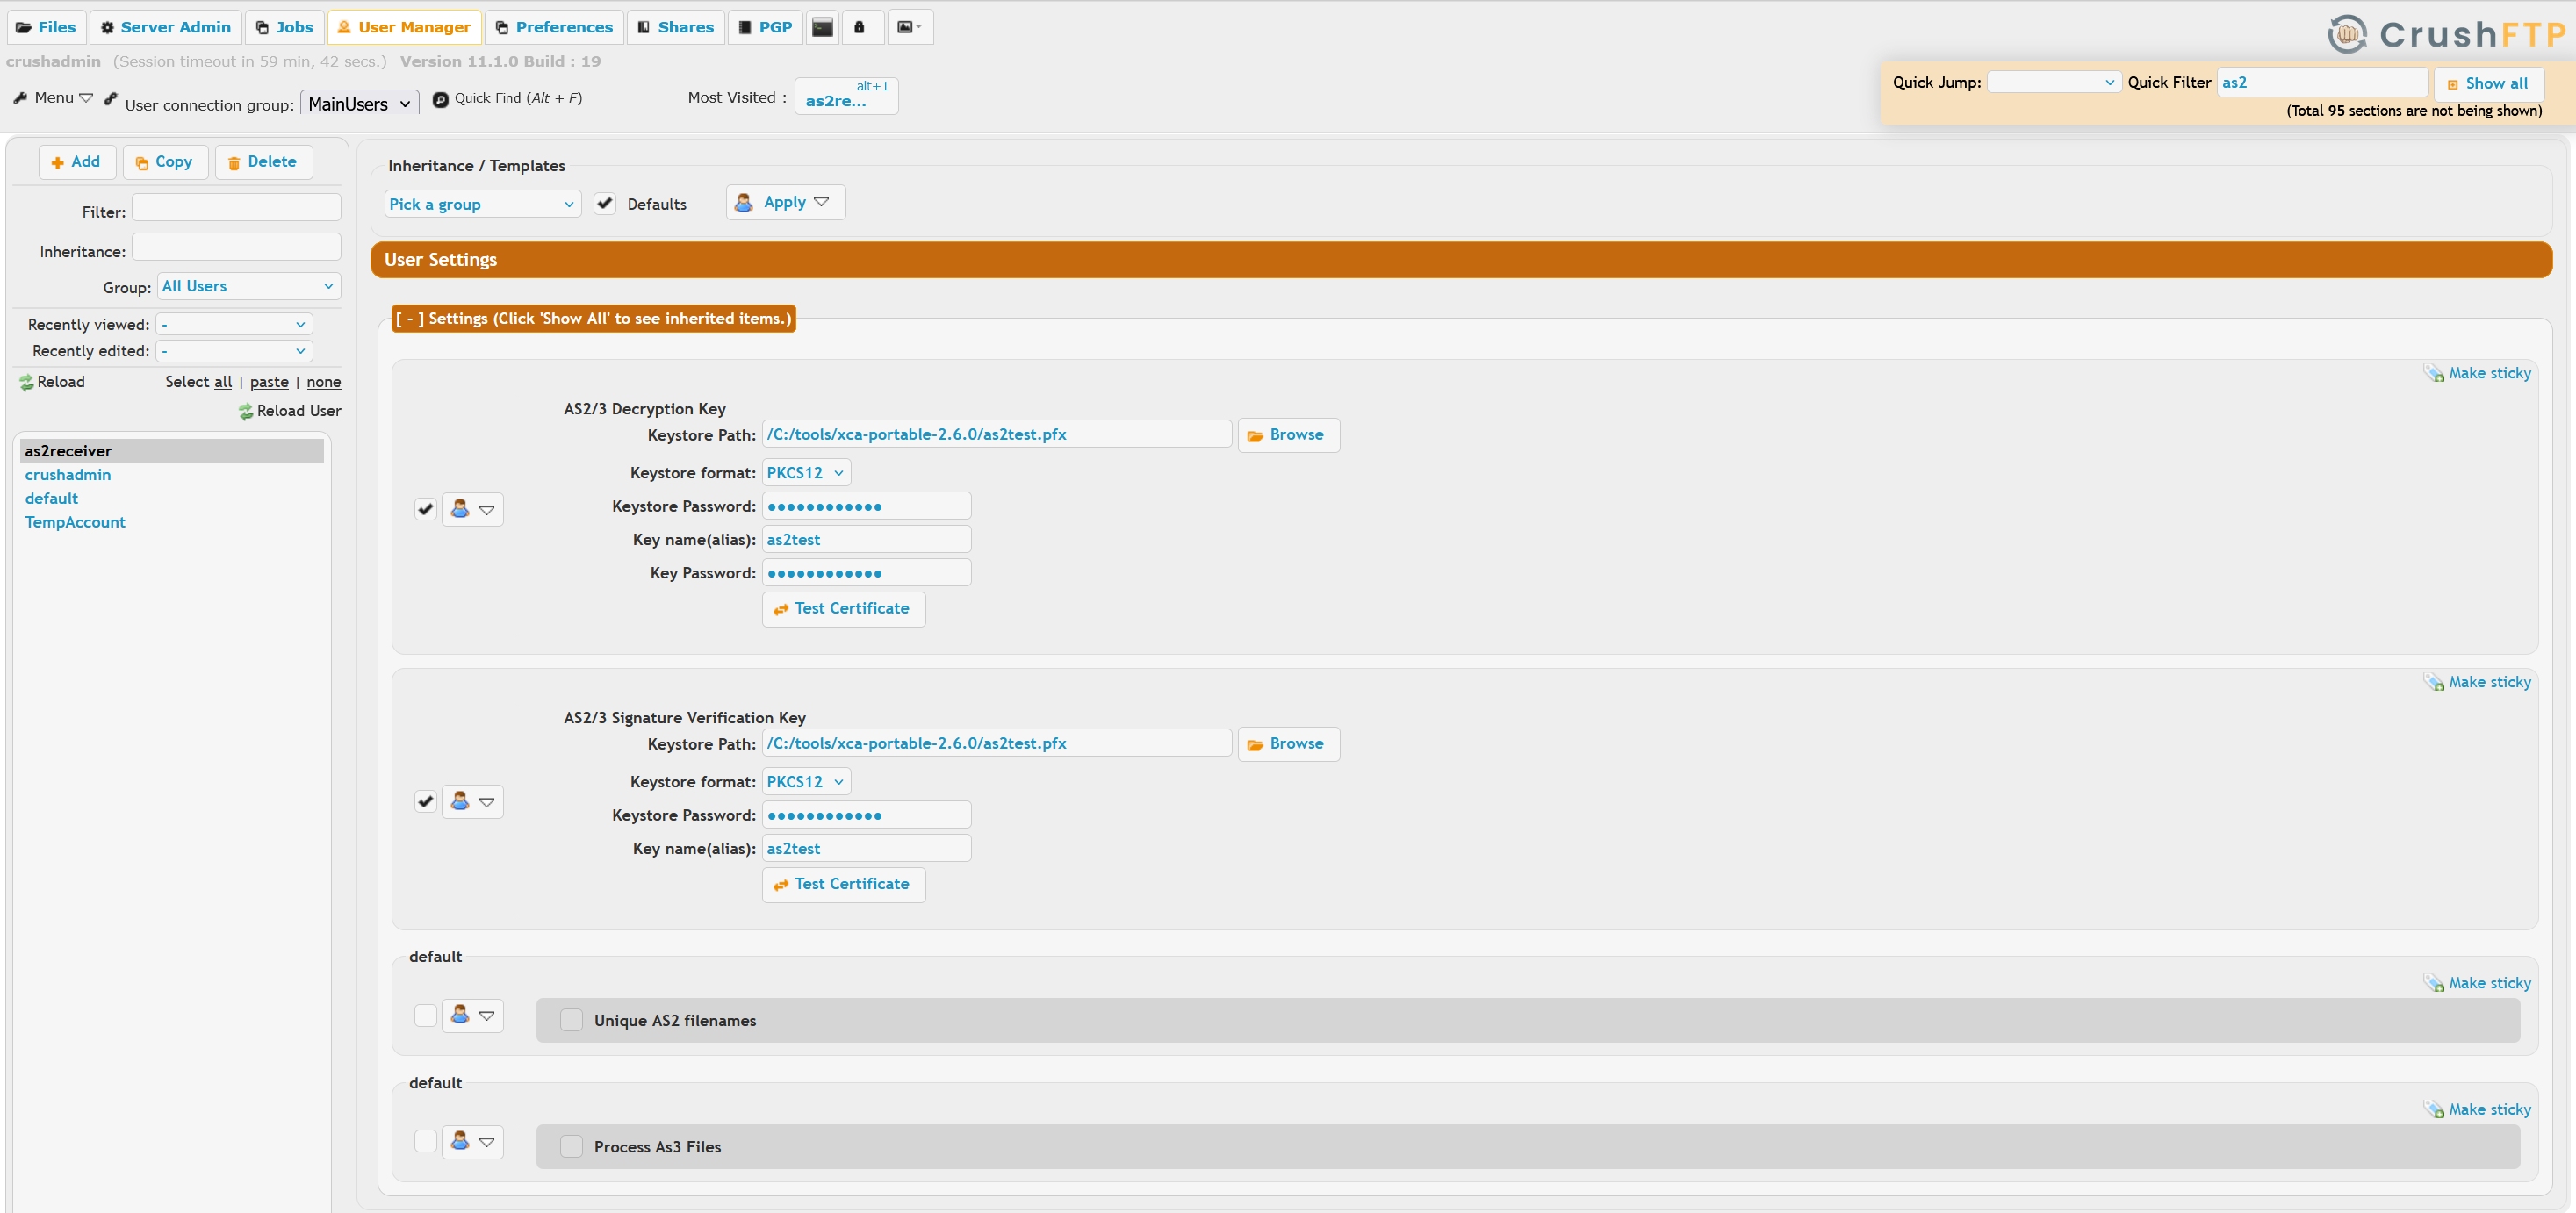Collapse the Settings section expander
Screen dimensions: 2576x1213
click(408, 318)
